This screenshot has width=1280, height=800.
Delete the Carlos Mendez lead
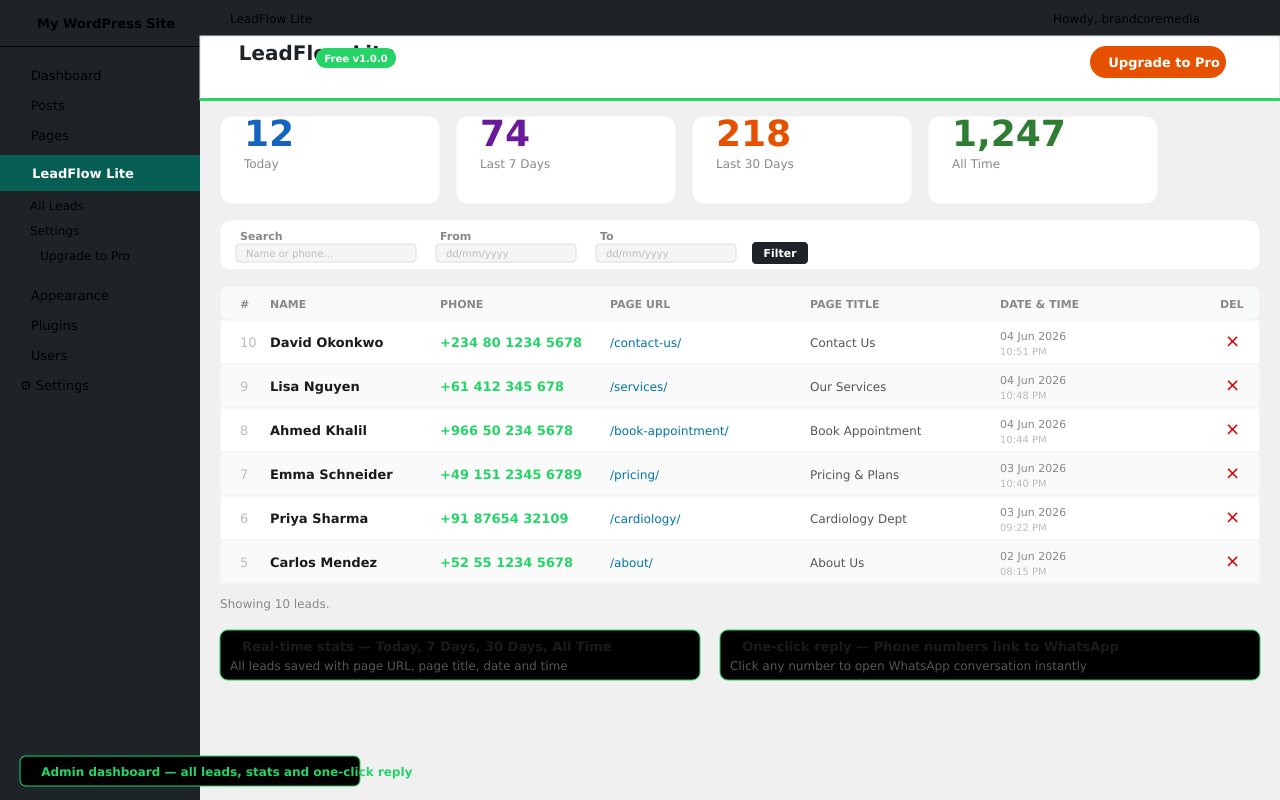point(1232,562)
